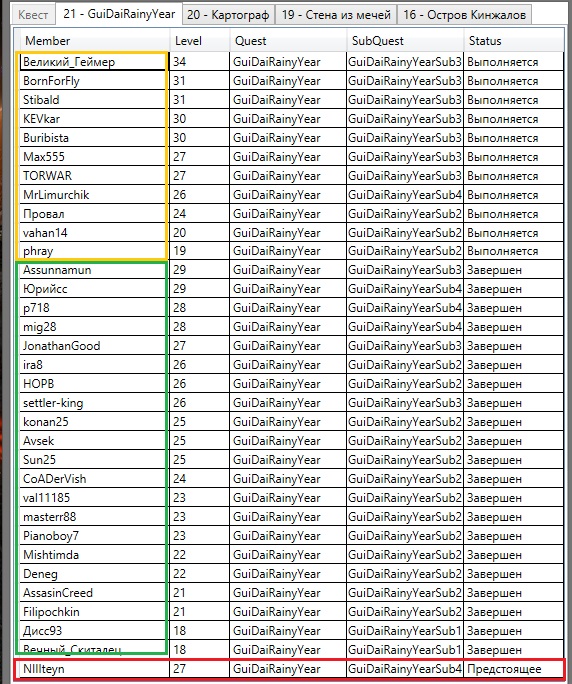The width and height of the screenshot is (572, 684).
Task: Sort by the Level column header
Action: [x=199, y=41]
